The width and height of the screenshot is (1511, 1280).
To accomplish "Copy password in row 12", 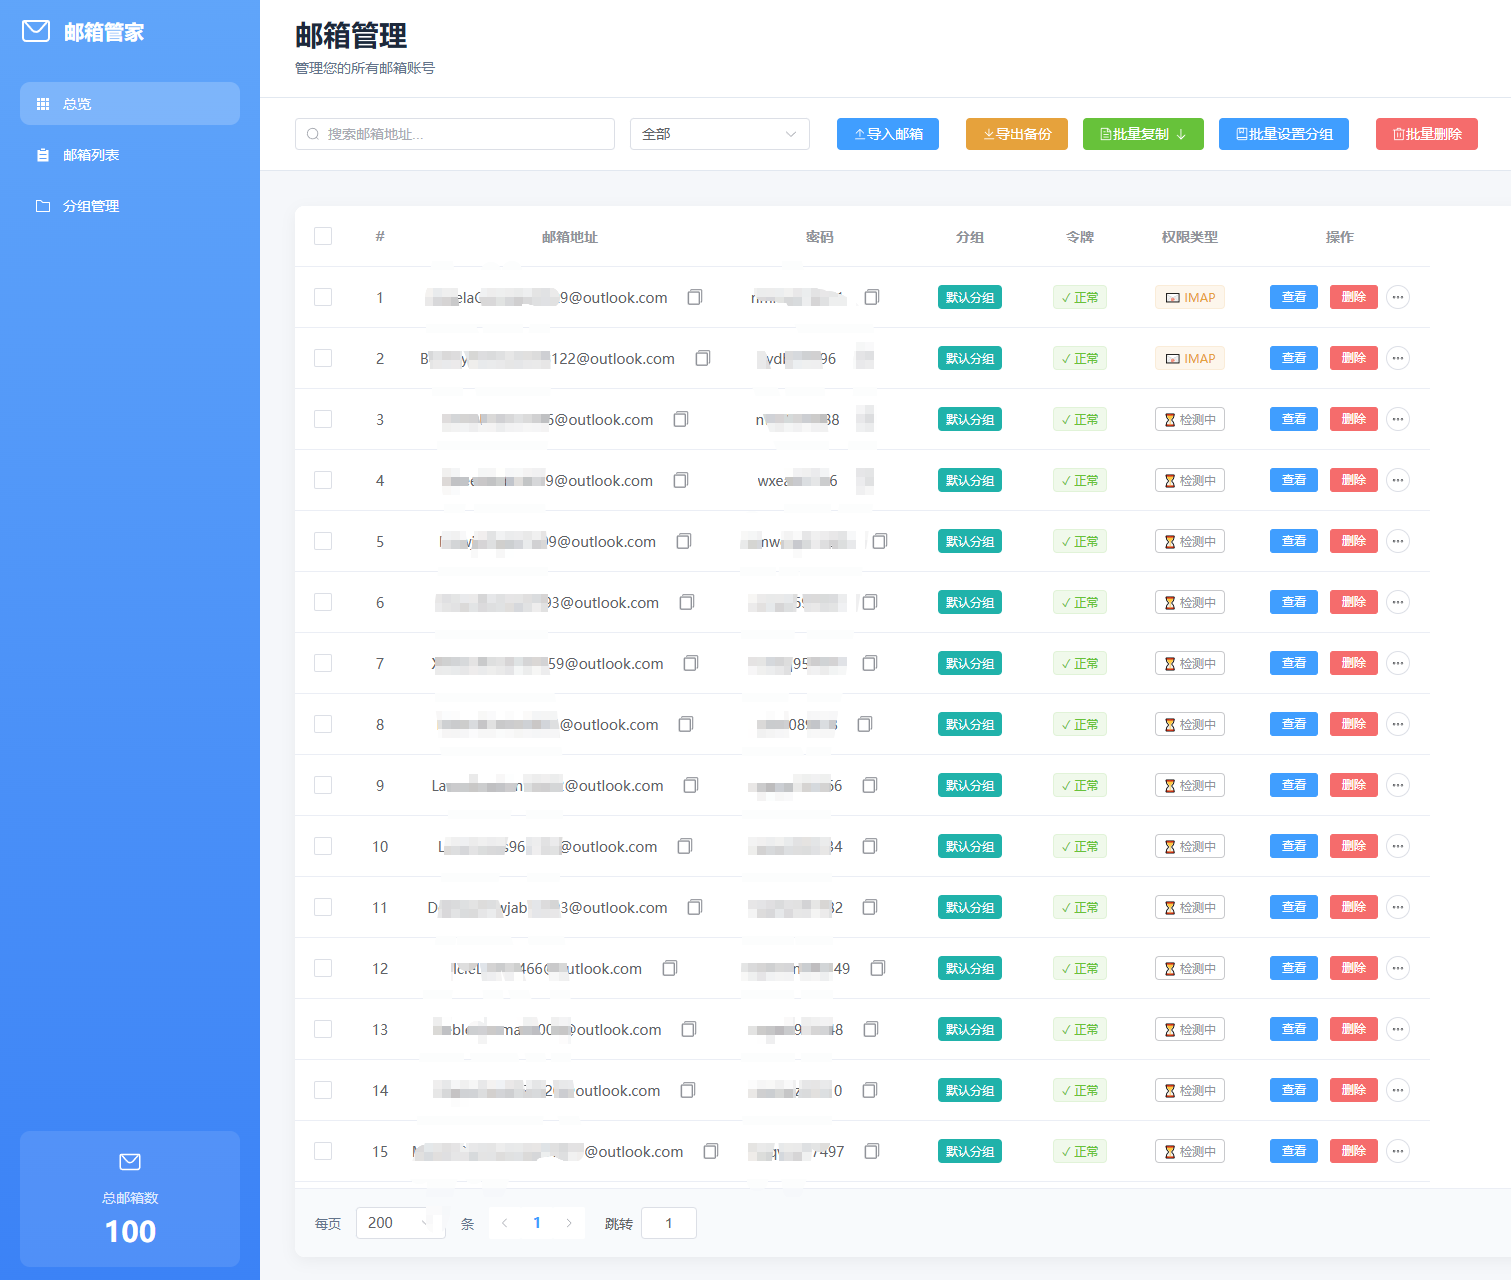I will coord(878,968).
